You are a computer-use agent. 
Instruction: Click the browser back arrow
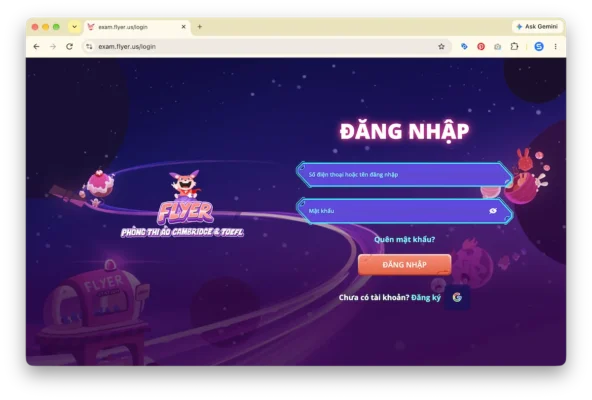click(x=36, y=46)
